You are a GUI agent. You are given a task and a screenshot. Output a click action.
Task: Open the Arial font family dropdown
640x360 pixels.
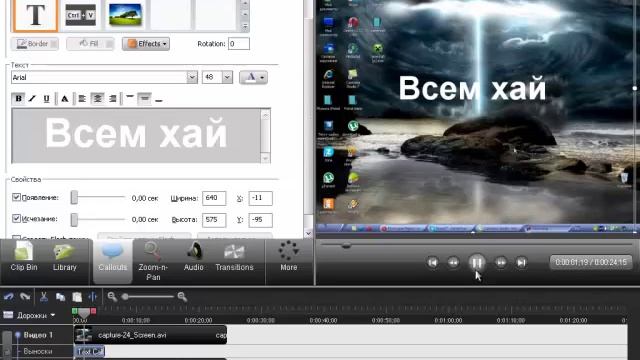[x=192, y=77]
